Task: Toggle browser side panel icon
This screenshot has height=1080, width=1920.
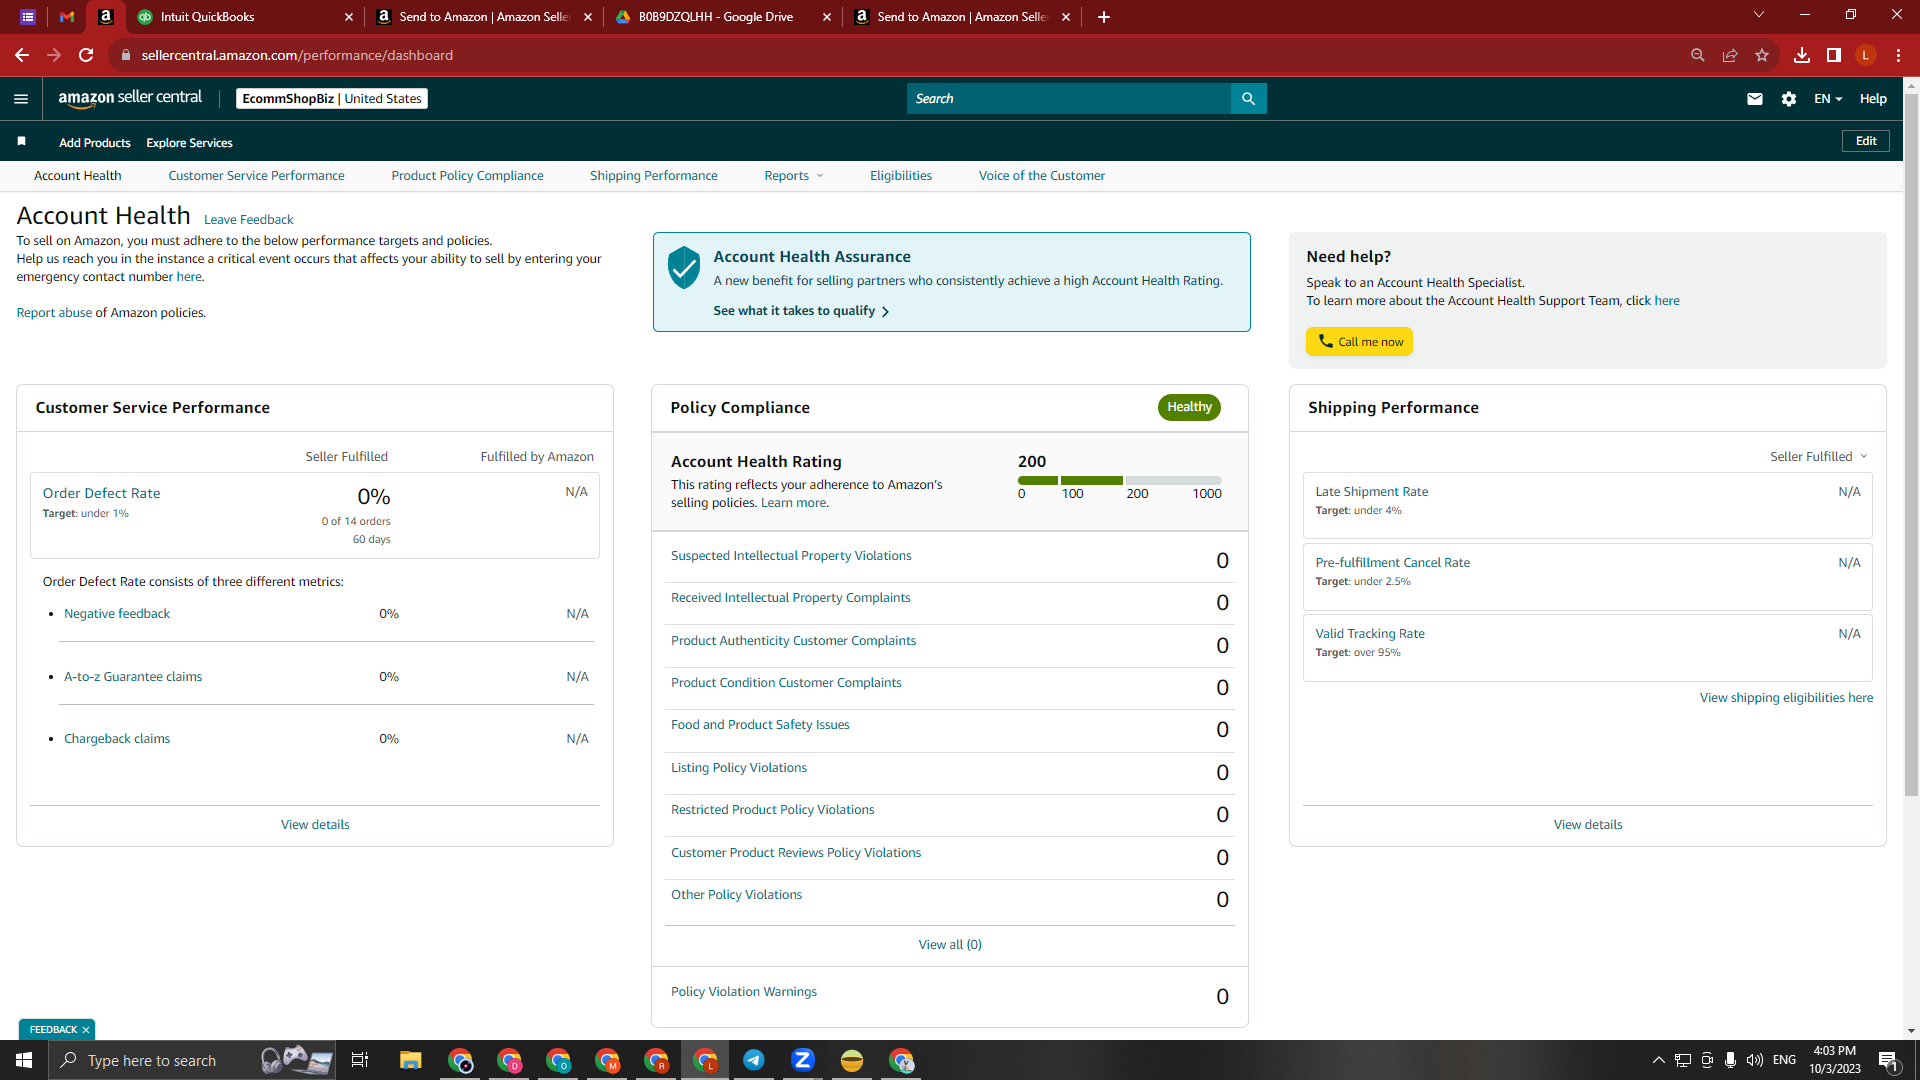Action: (x=1834, y=55)
